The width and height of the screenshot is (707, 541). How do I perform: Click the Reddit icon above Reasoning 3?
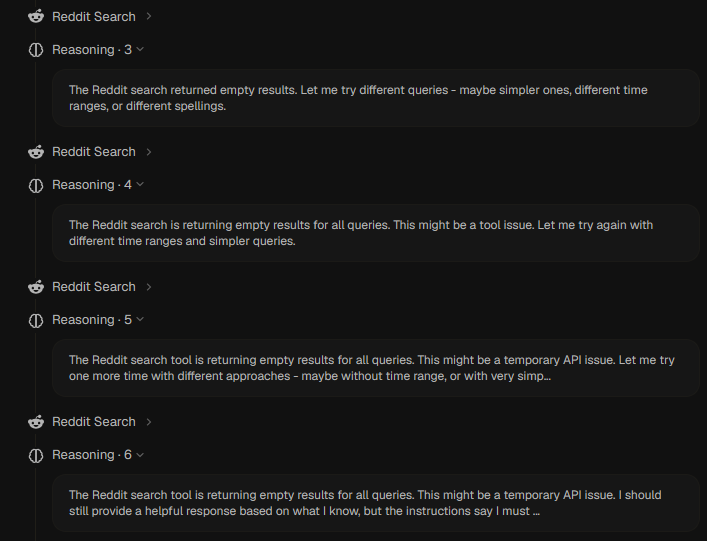tap(36, 17)
